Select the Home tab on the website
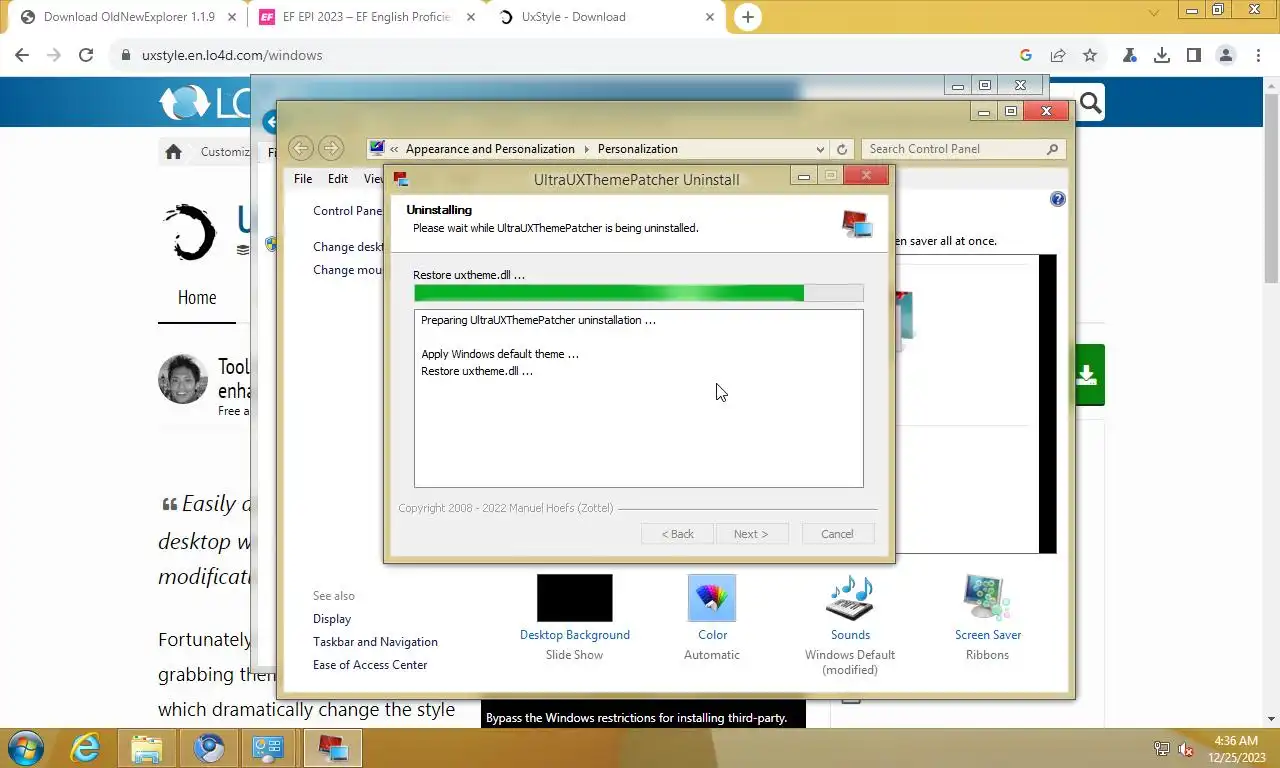Screen dimensions: 1280x768 click(197, 298)
